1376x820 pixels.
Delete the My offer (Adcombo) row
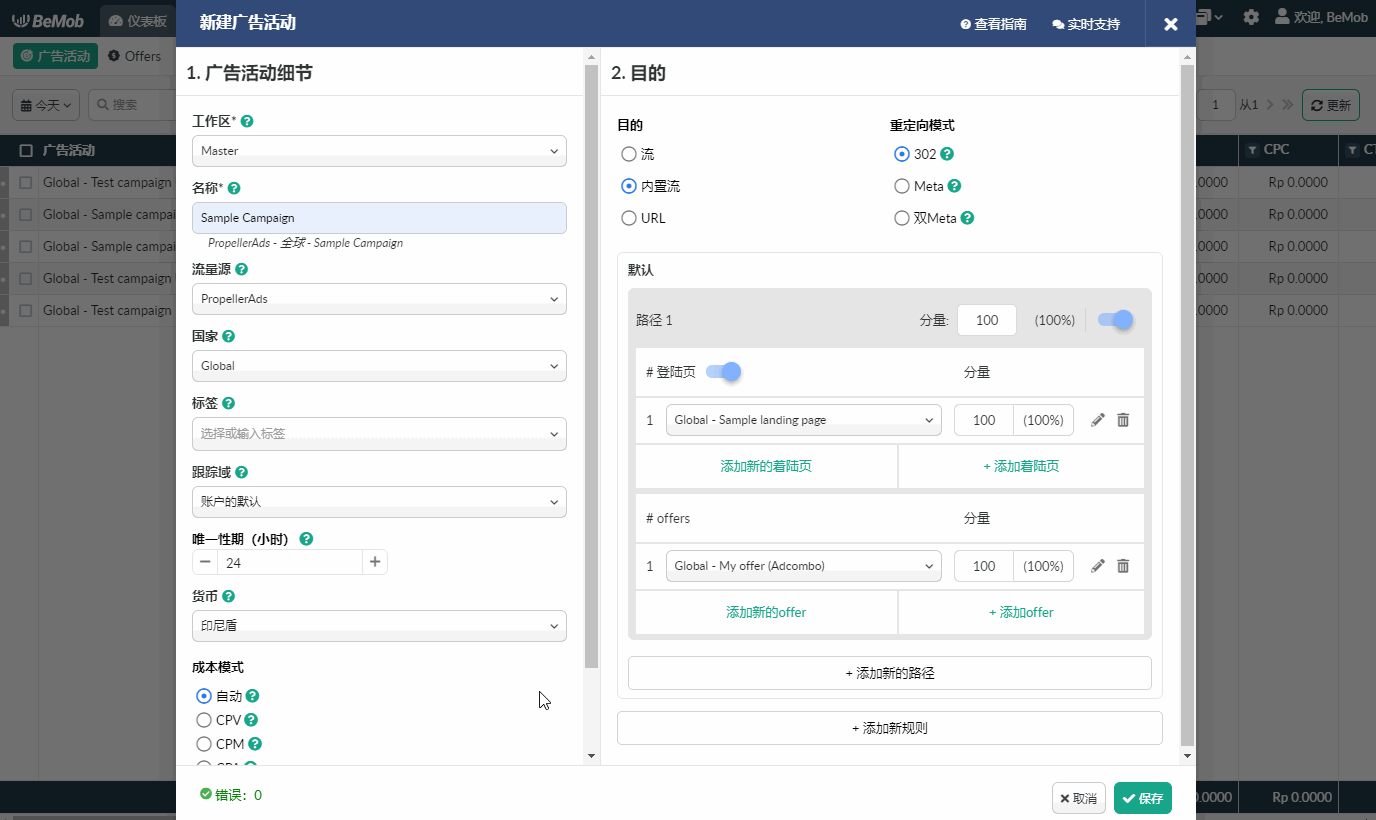tap(1123, 566)
